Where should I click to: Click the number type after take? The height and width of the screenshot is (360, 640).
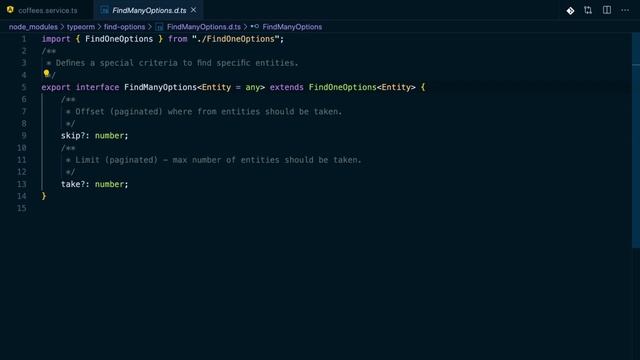pyautogui.click(x=109, y=184)
